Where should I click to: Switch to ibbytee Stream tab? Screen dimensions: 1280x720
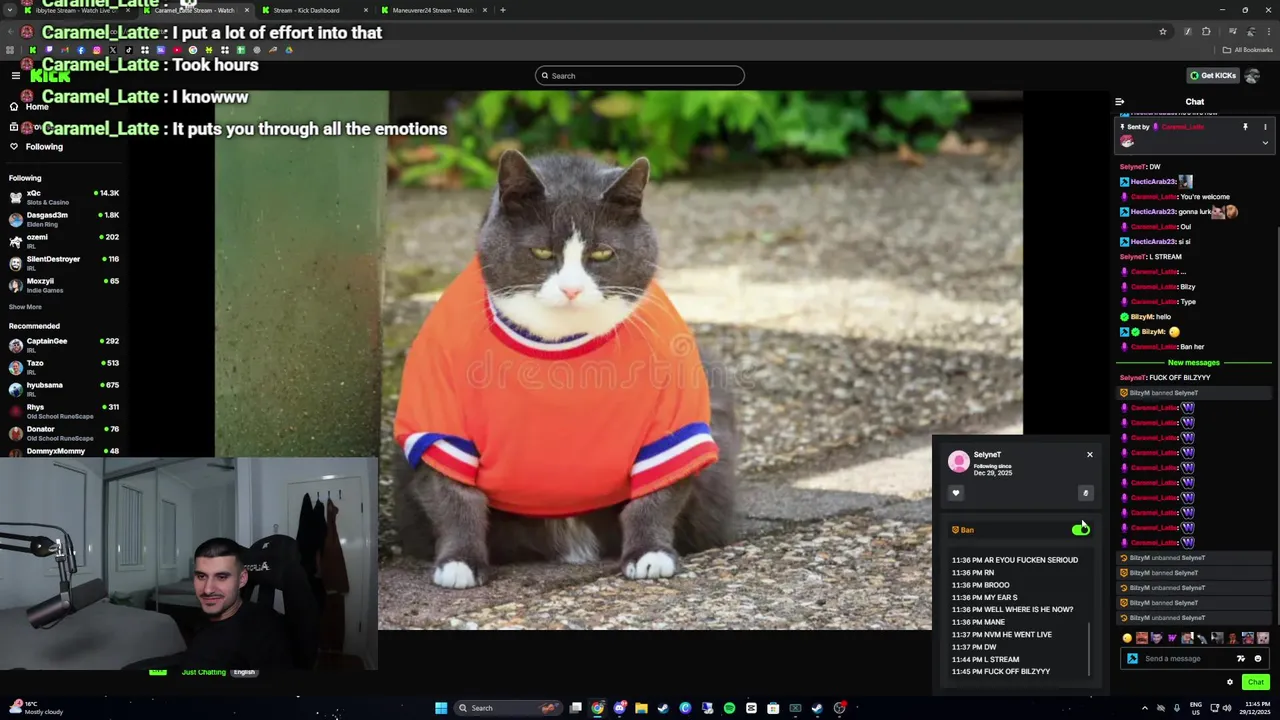pyautogui.click(x=75, y=10)
